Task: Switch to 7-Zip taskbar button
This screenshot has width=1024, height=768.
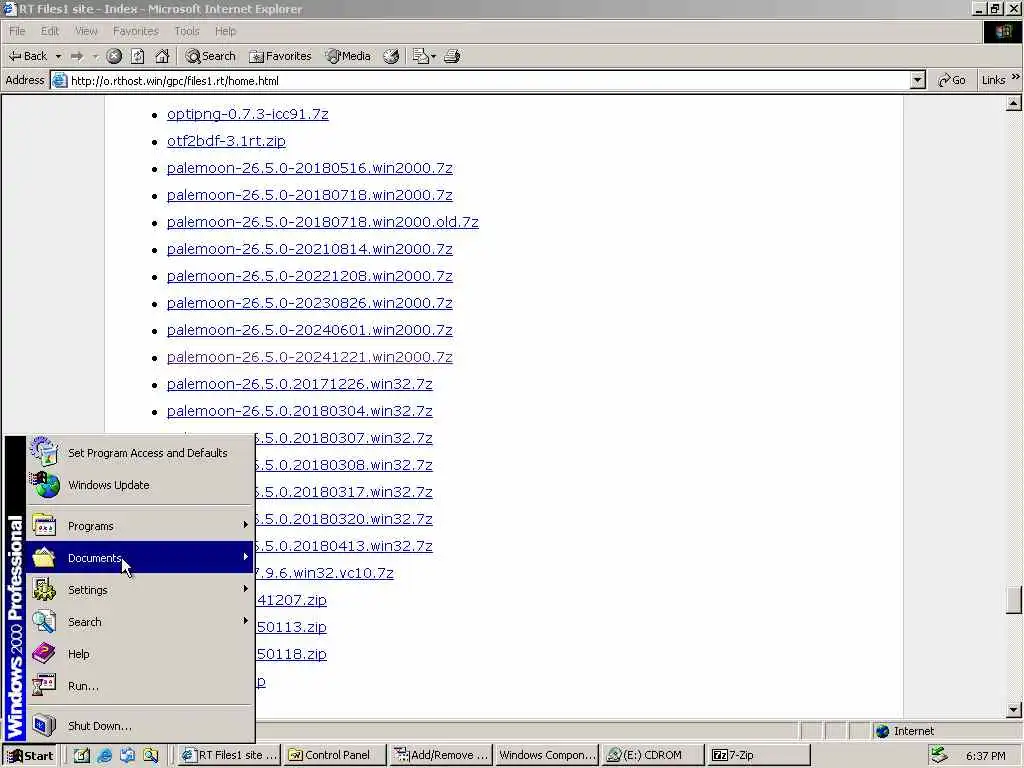Action: tap(759, 756)
